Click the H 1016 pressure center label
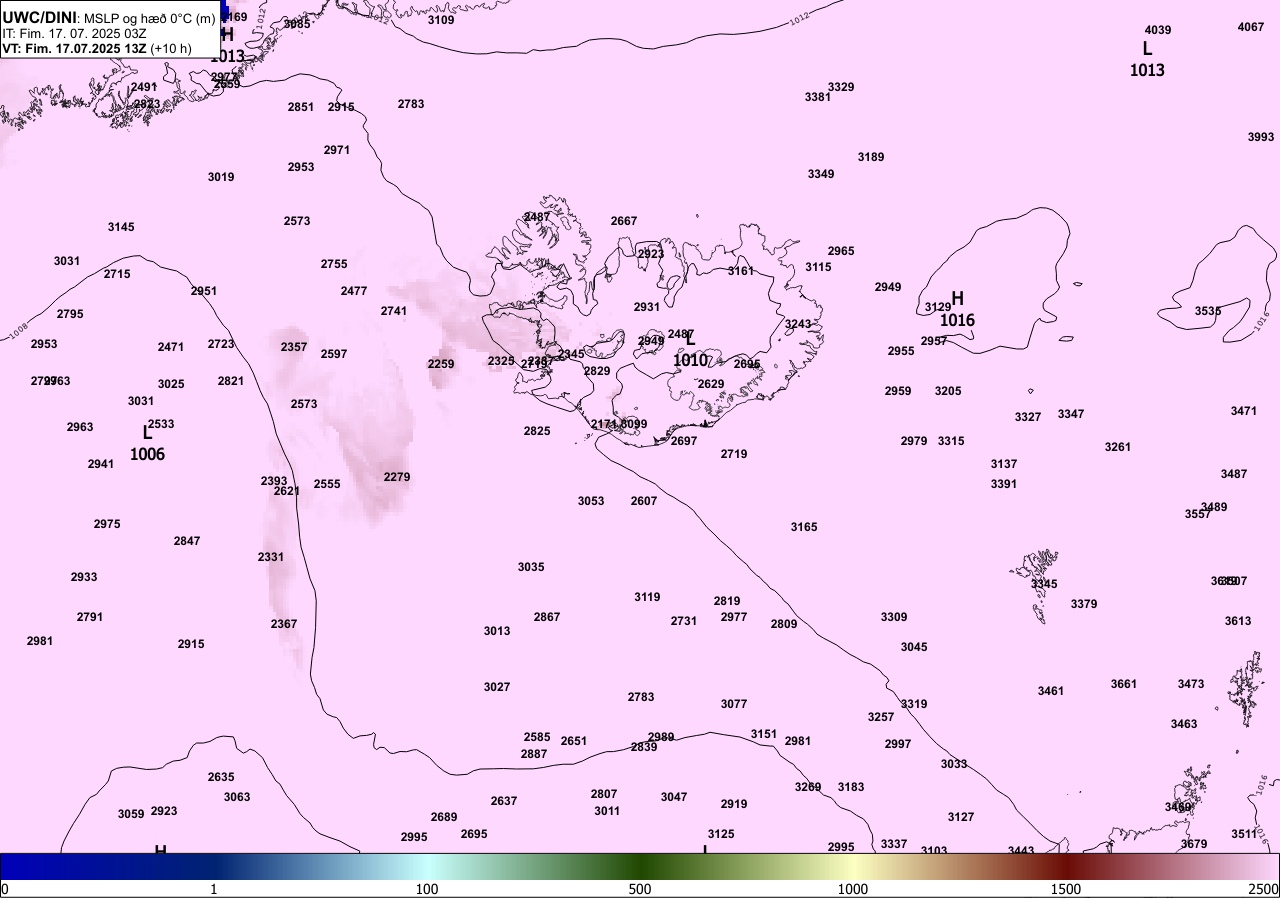The image size is (1280, 898). (957, 309)
